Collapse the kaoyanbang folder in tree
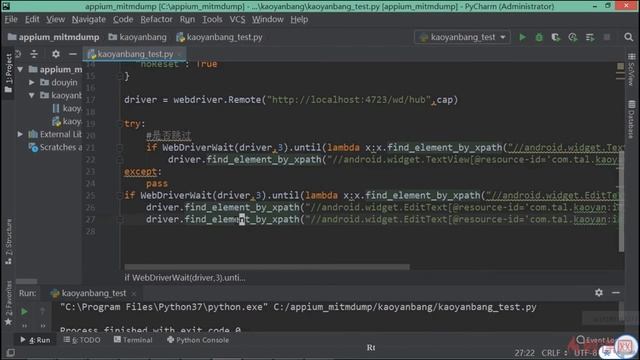 (x=32, y=96)
